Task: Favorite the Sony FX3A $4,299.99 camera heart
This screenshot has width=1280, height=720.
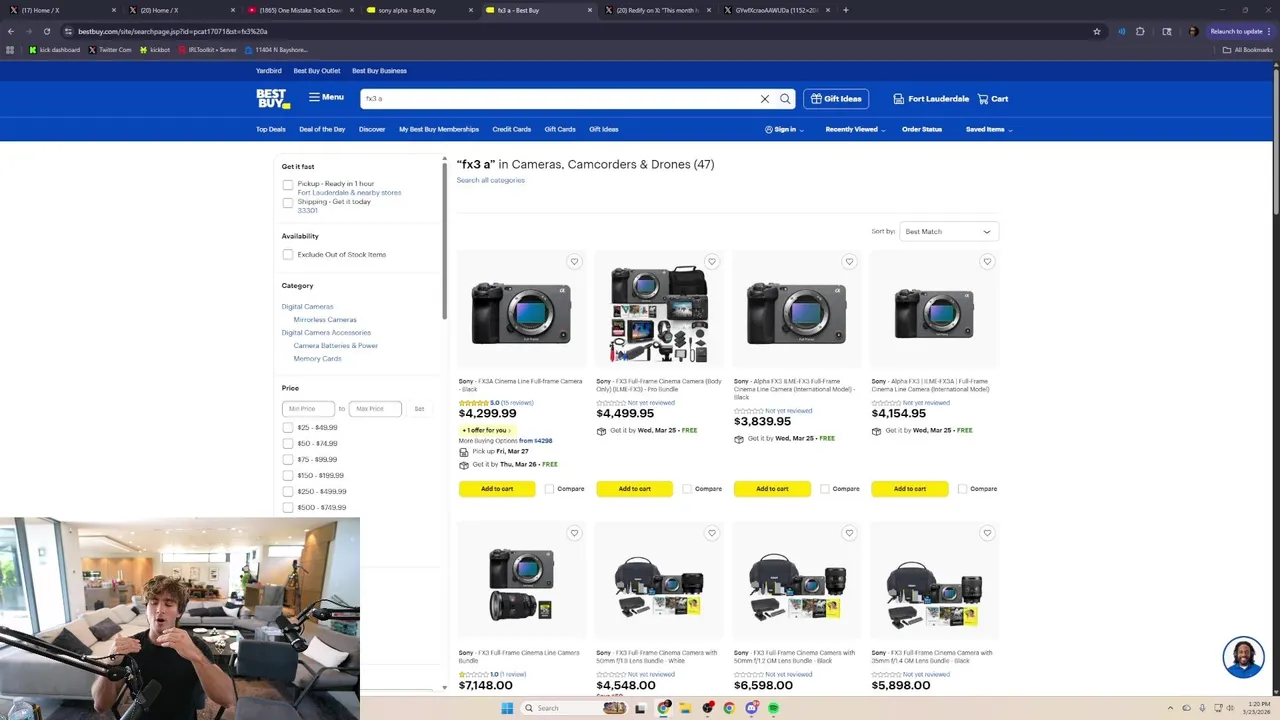Action: pos(574,262)
